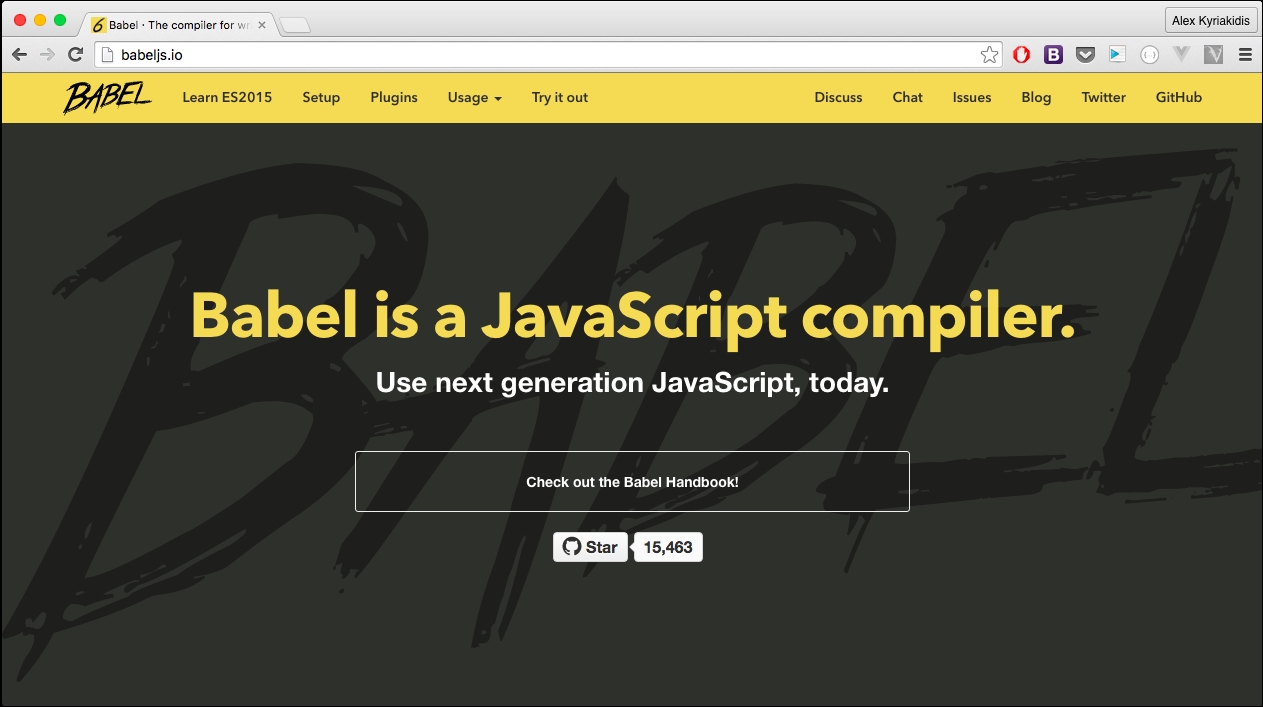
Task: Expand the Usage dropdown menu
Action: pos(475,97)
